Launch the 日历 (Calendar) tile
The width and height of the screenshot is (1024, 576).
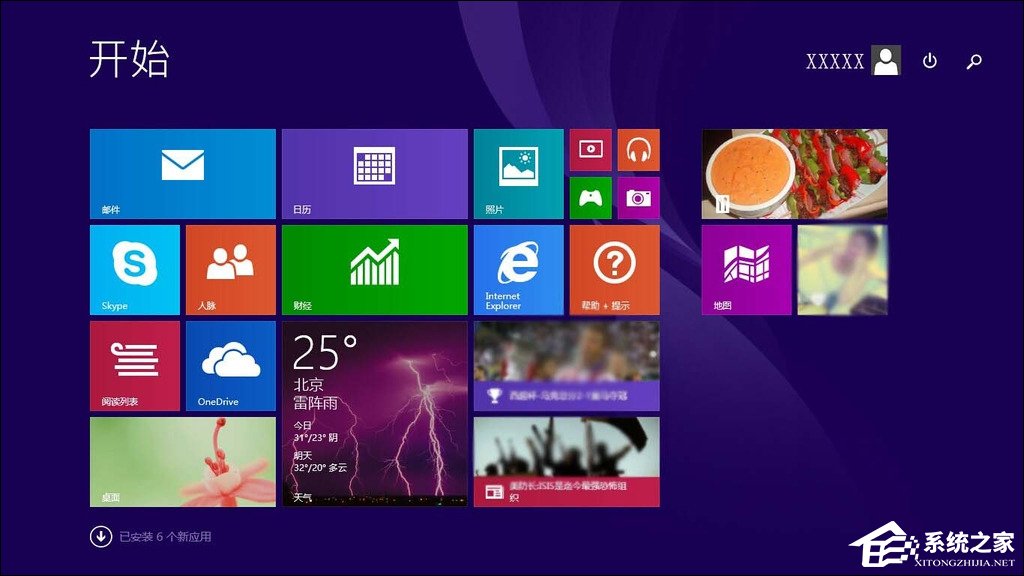point(374,173)
